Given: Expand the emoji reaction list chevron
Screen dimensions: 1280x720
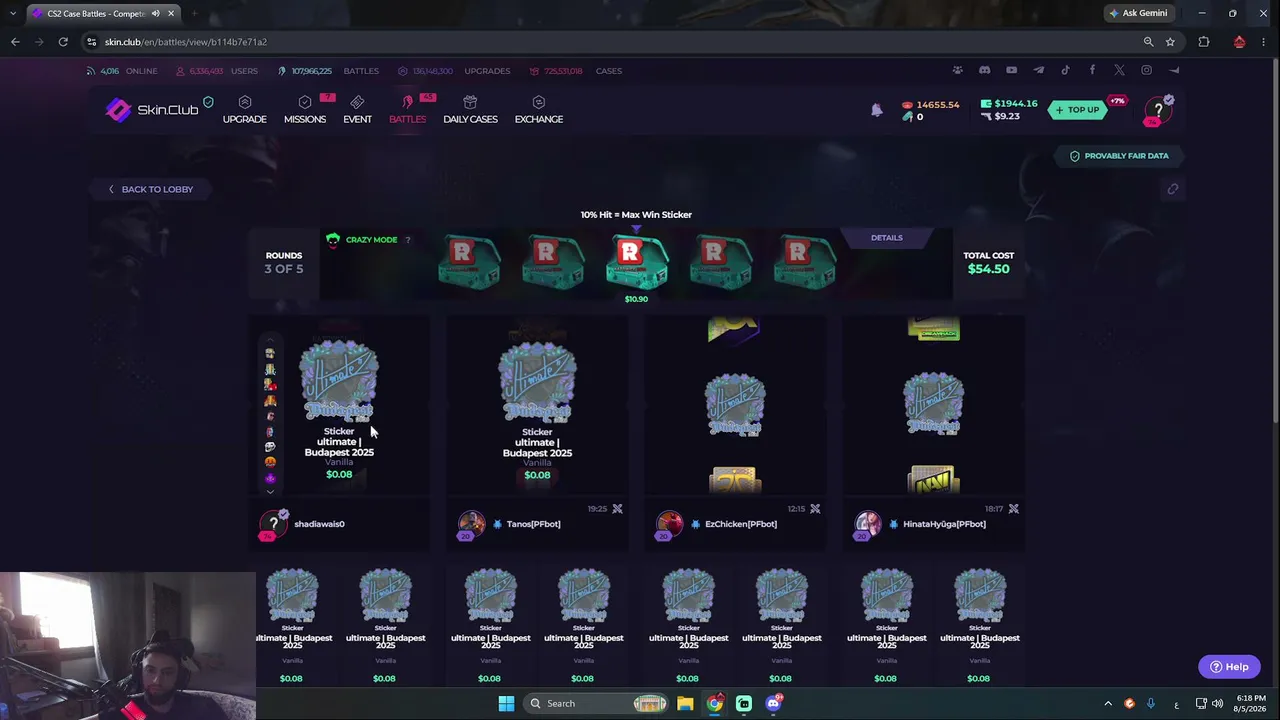Looking at the screenshot, I should (x=270, y=491).
